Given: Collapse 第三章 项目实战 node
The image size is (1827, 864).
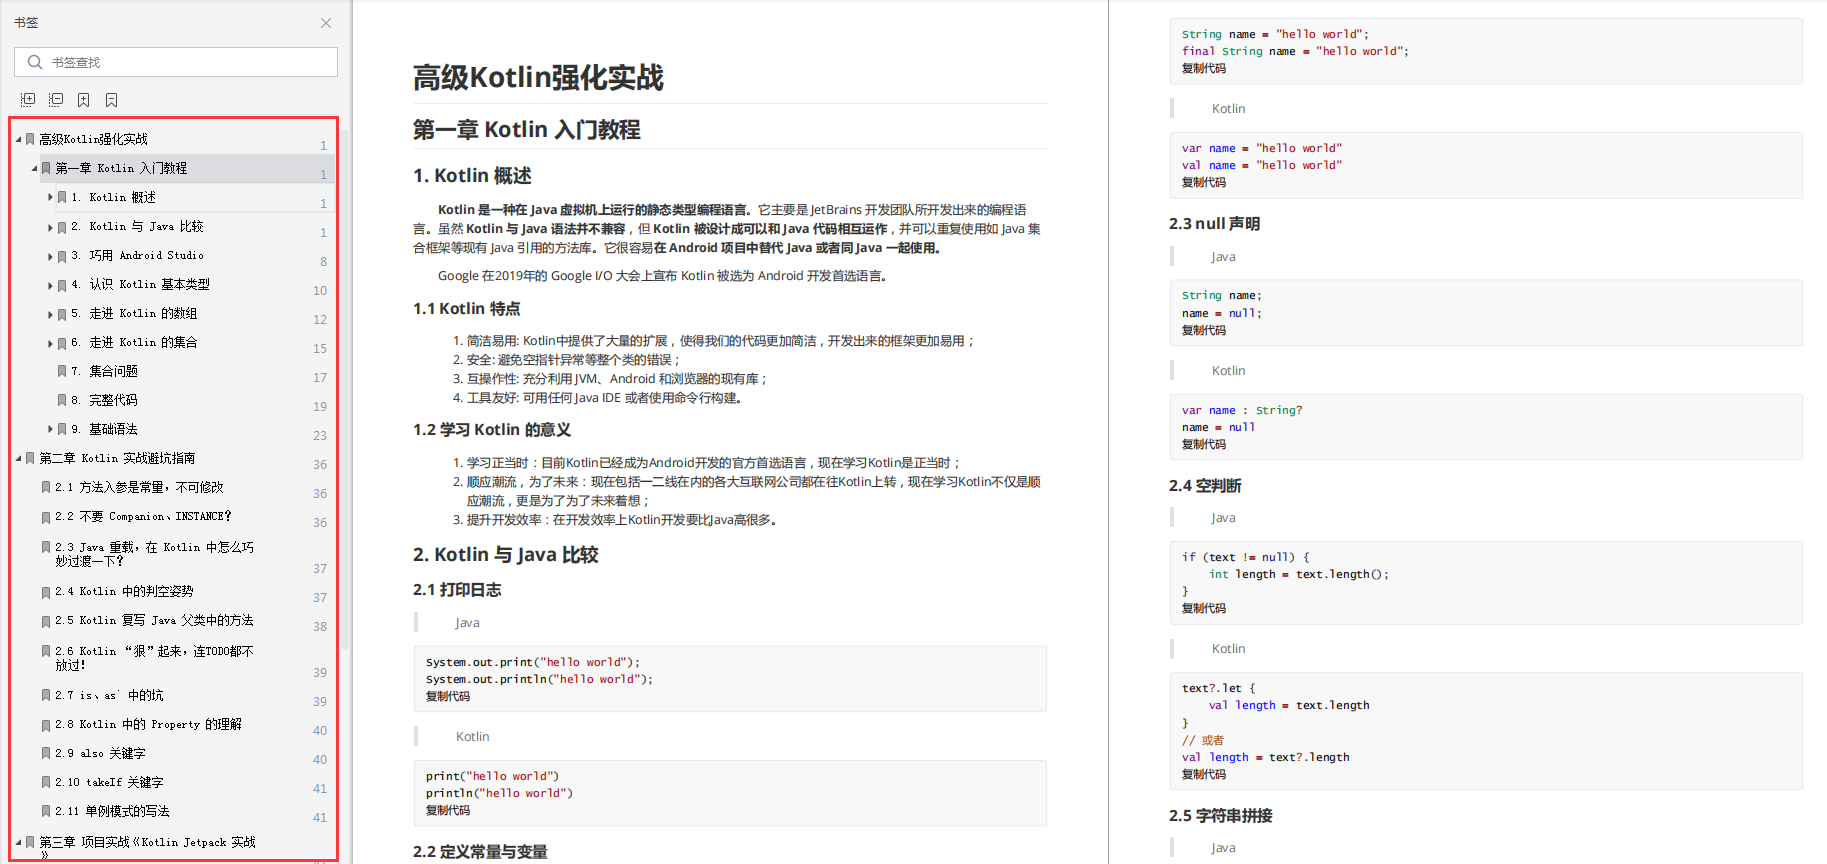Looking at the screenshot, I should (19, 842).
